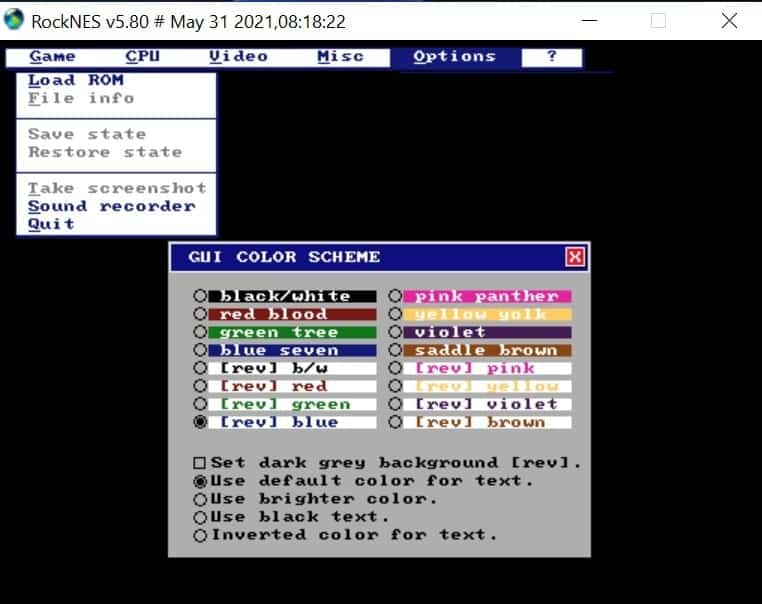
Task: Choose File info menu entry
Action: coord(81,98)
